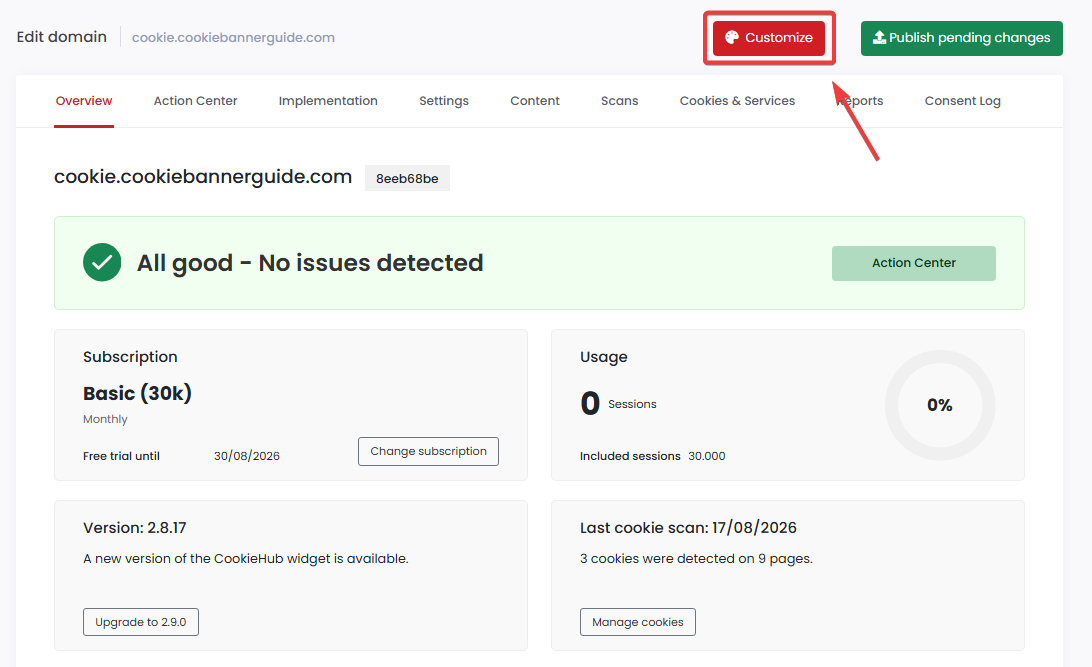Go to the Implementation tab
Screen dimensions: 1092x667
tap(328, 101)
